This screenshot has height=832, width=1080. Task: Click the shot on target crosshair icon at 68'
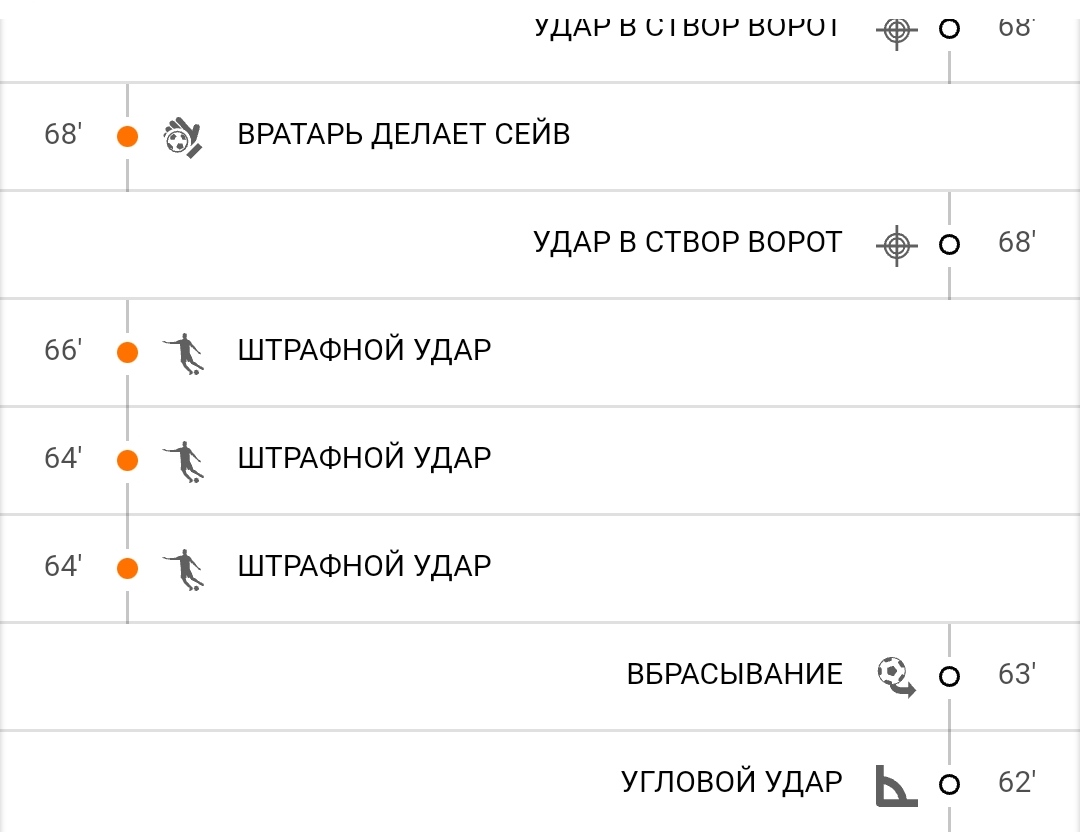coord(897,245)
